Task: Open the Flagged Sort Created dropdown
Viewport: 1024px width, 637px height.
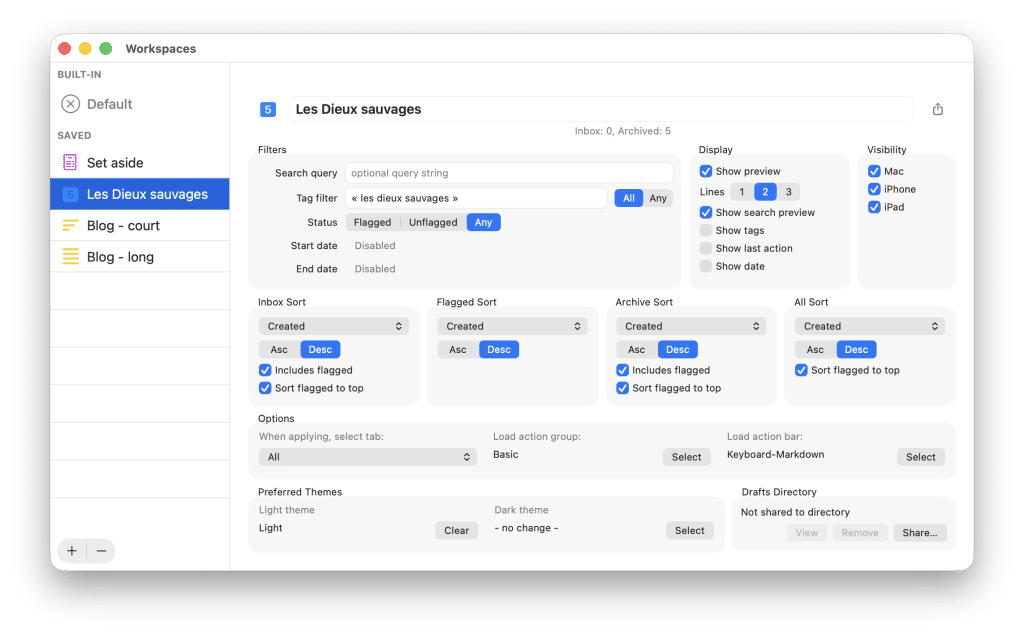Action: coord(513,326)
